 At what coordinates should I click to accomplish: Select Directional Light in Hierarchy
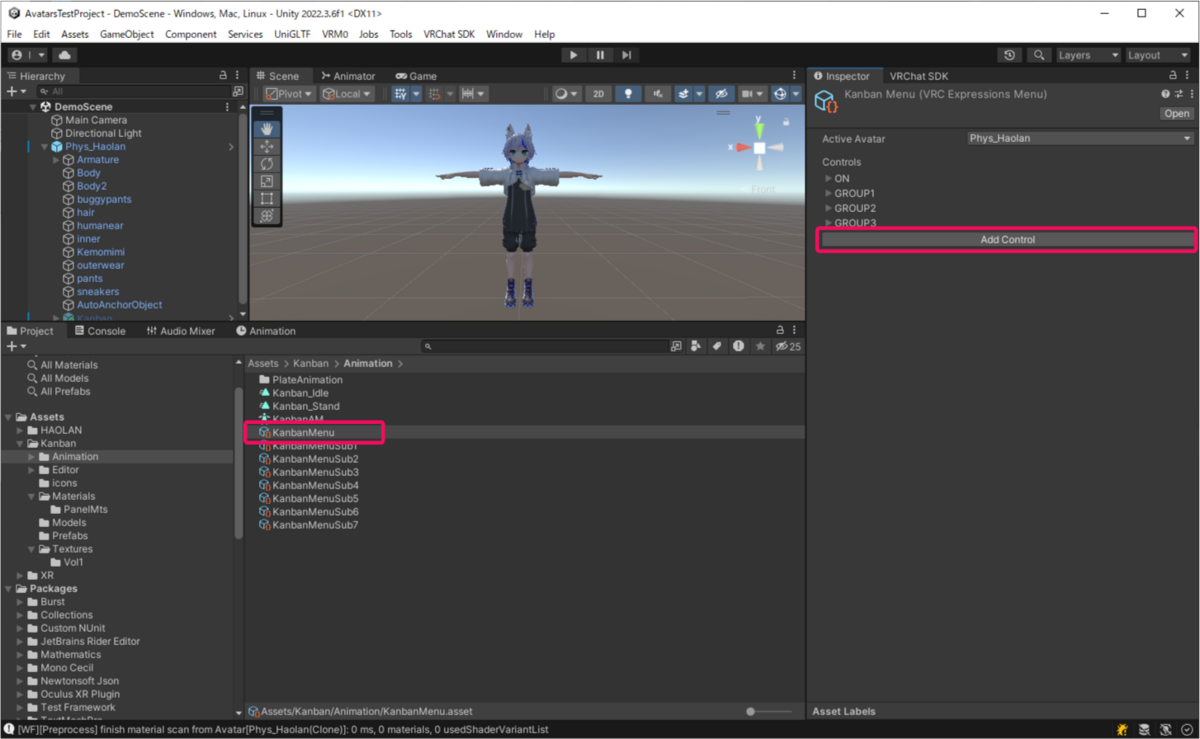tap(103, 133)
